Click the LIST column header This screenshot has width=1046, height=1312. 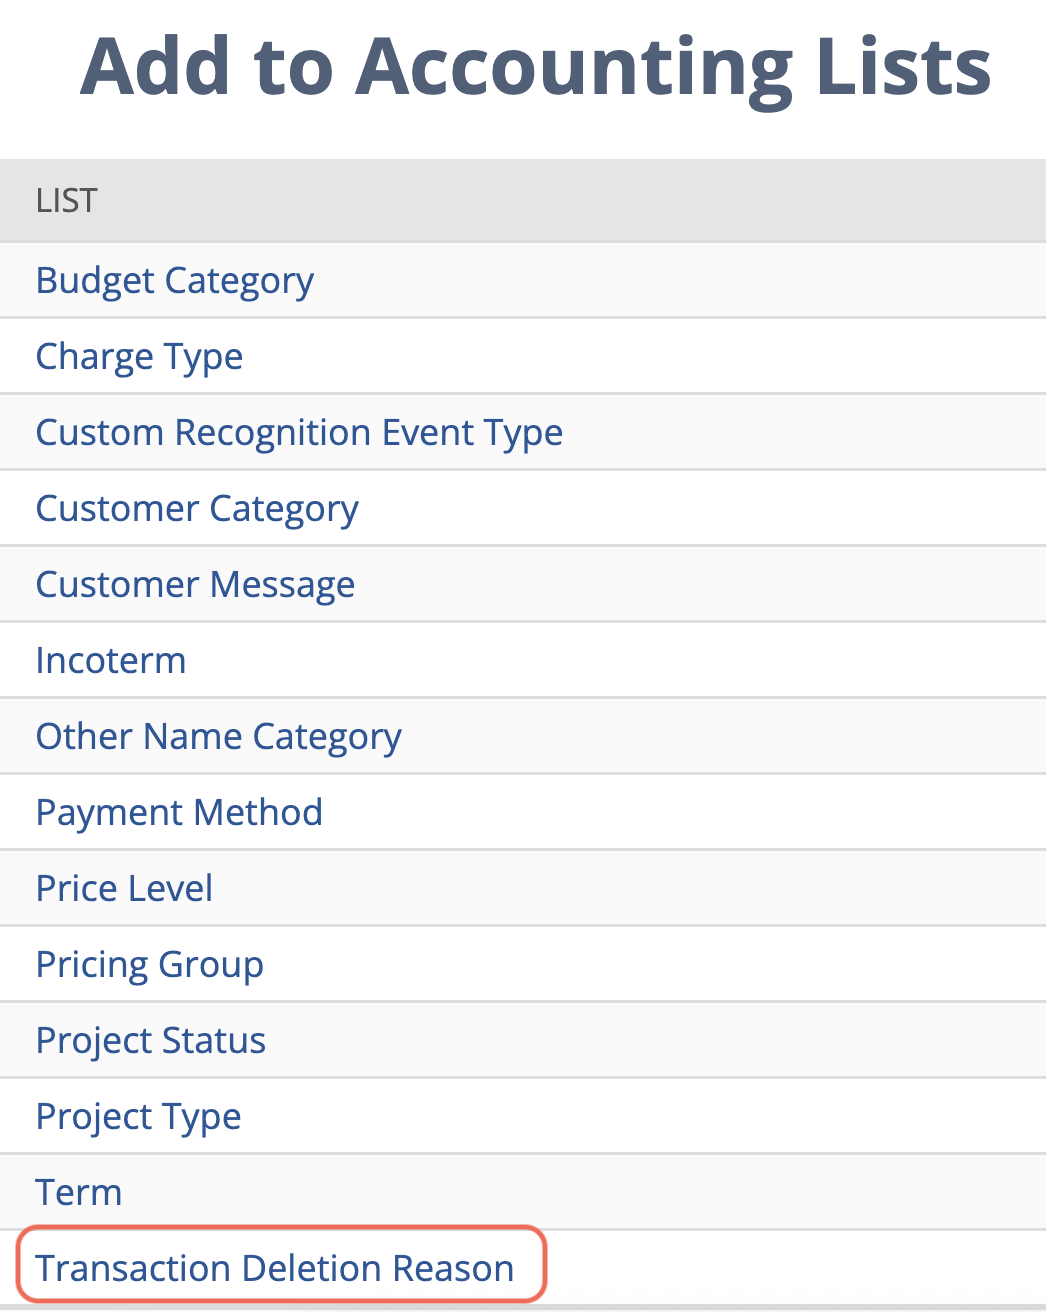[66, 200]
